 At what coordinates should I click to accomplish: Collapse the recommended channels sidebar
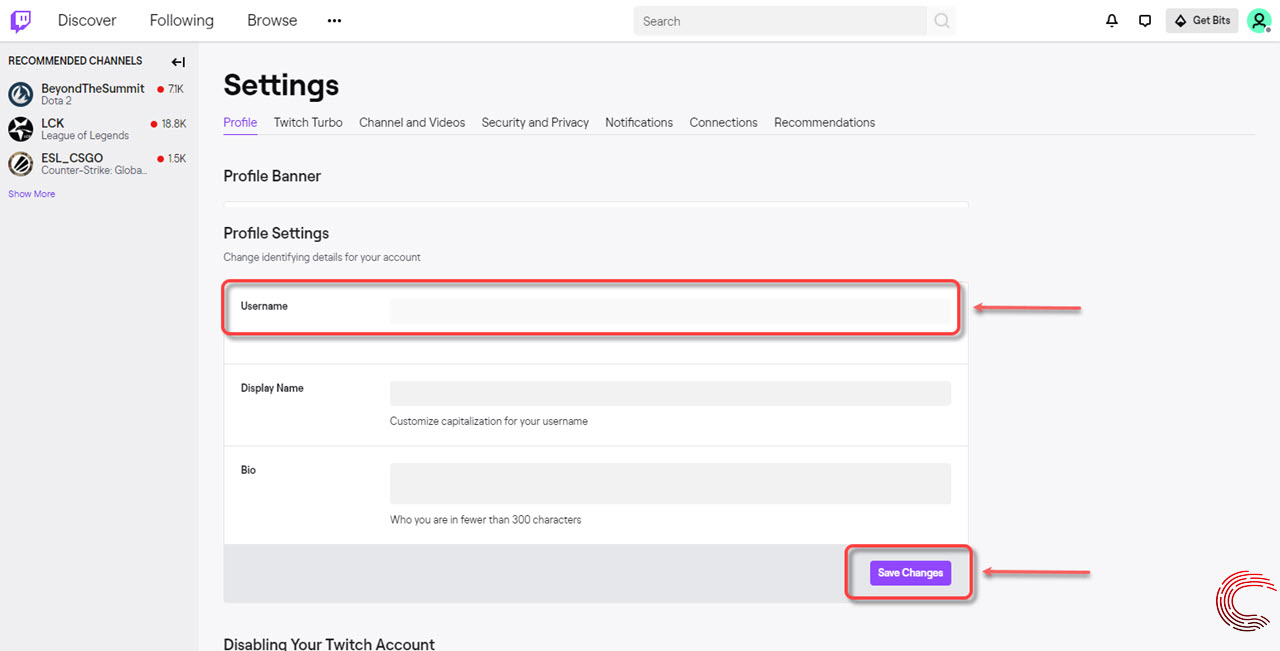click(178, 62)
